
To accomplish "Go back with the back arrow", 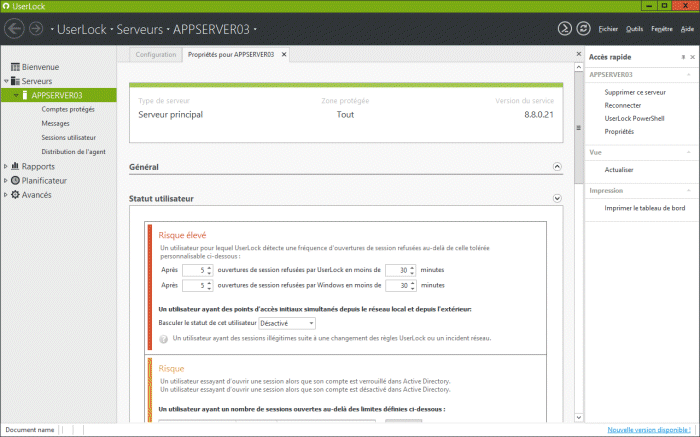I will [14, 29].
